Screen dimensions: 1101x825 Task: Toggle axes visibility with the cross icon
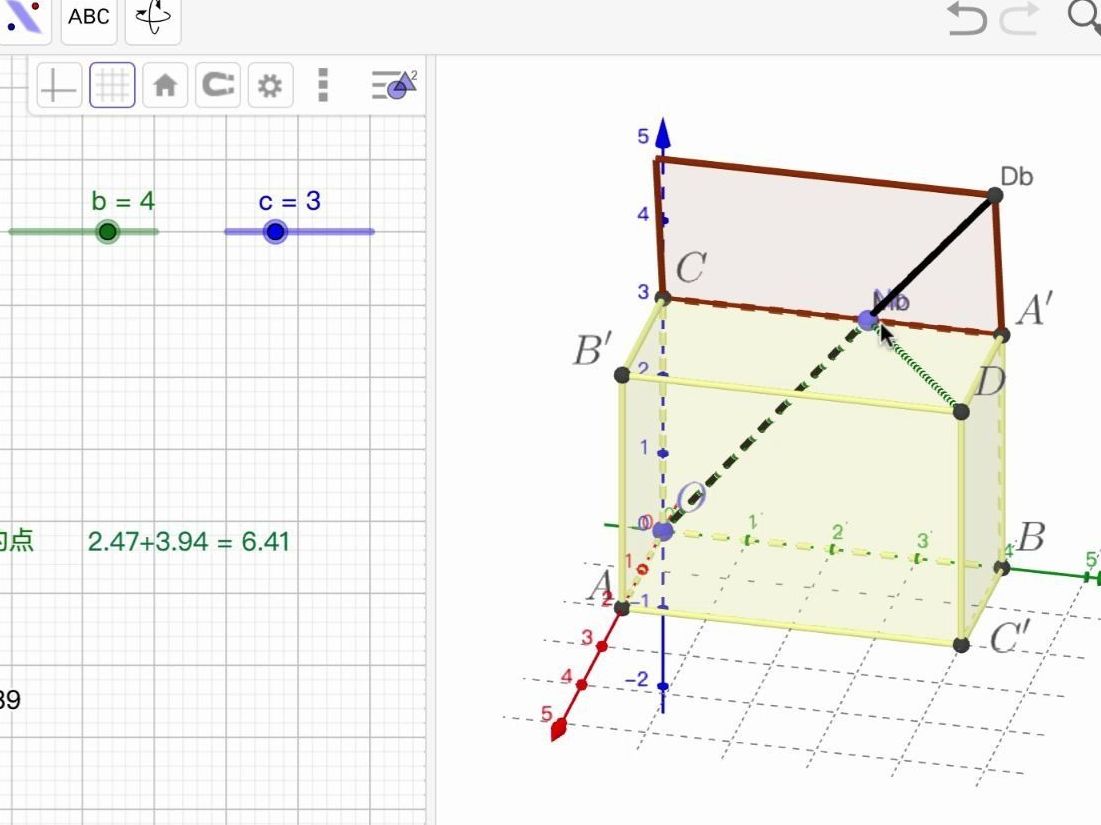point(59,85)
